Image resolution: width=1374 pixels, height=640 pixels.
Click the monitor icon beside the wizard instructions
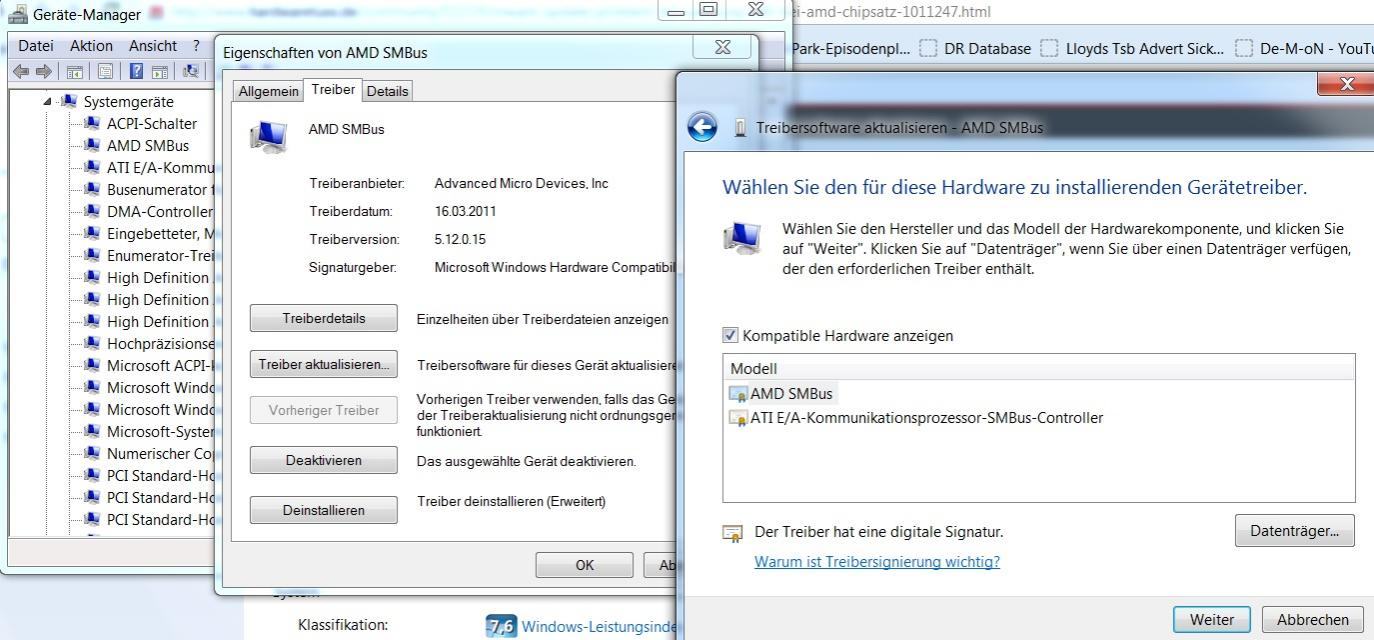pos(741,238)
